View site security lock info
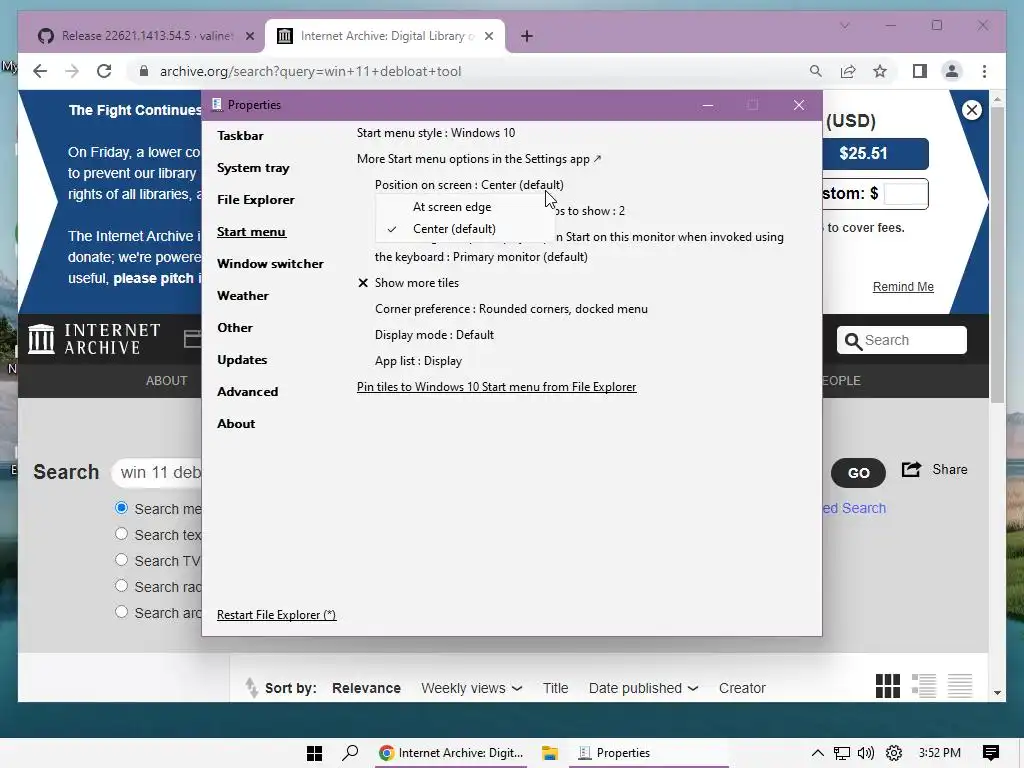1024x768 pixels. [144, 71]
